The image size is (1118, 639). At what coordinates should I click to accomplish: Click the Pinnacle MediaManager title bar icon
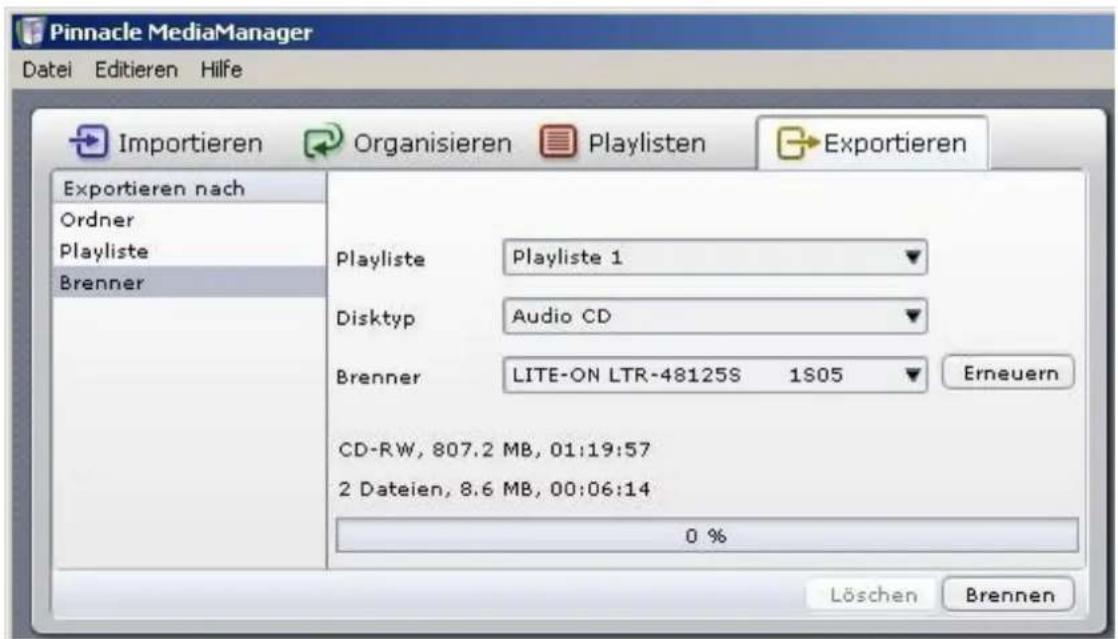[x=30, y=31]
